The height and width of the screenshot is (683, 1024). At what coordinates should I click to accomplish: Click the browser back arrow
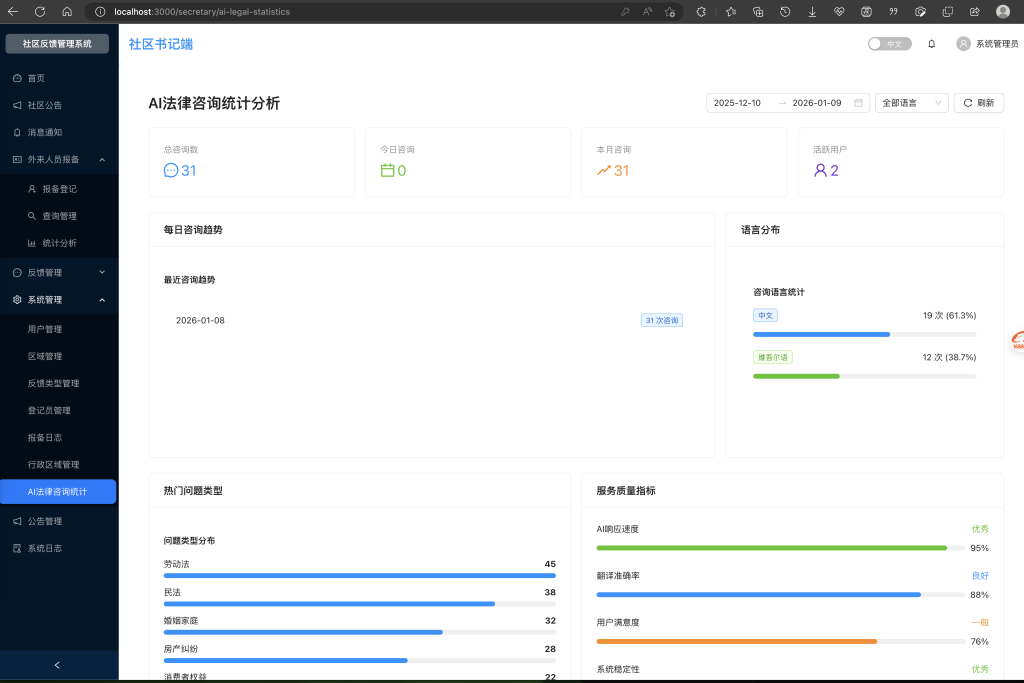(13, 12)
